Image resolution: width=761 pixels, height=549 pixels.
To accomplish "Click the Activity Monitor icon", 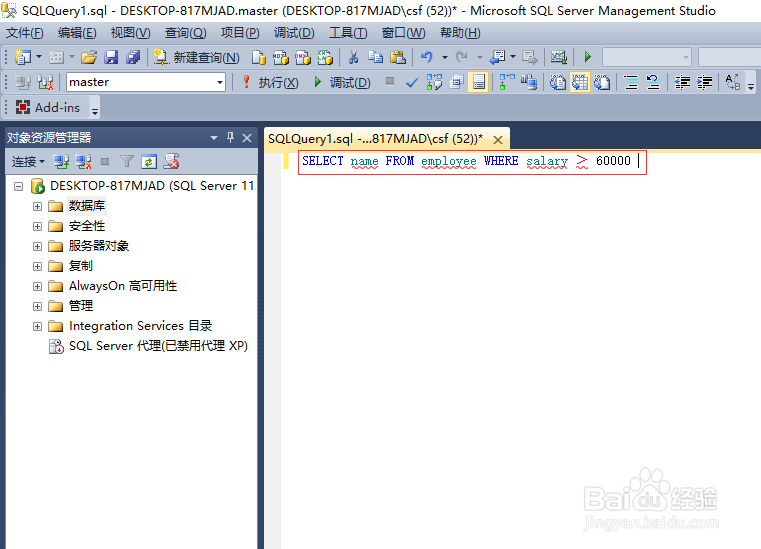I will 559,57.
